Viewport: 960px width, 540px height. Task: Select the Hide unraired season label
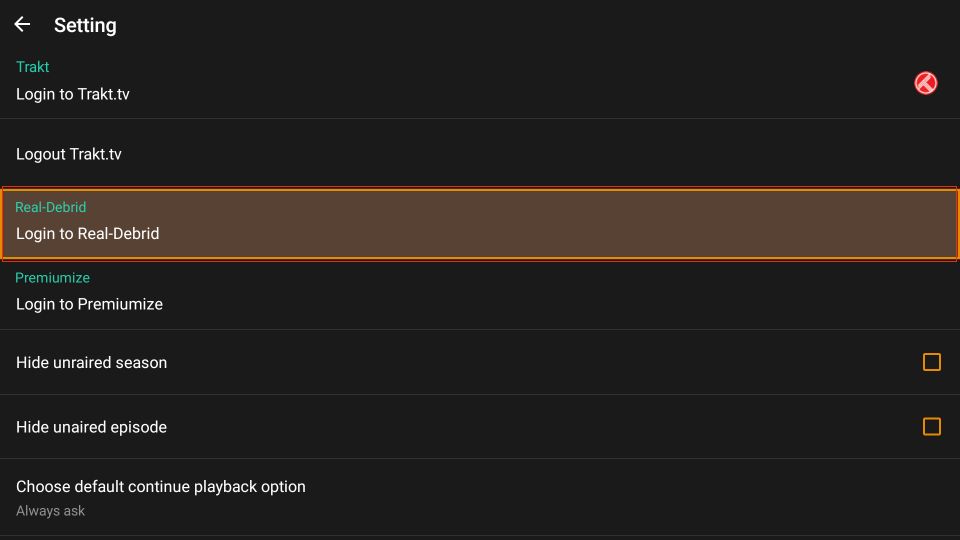(91, 362)
